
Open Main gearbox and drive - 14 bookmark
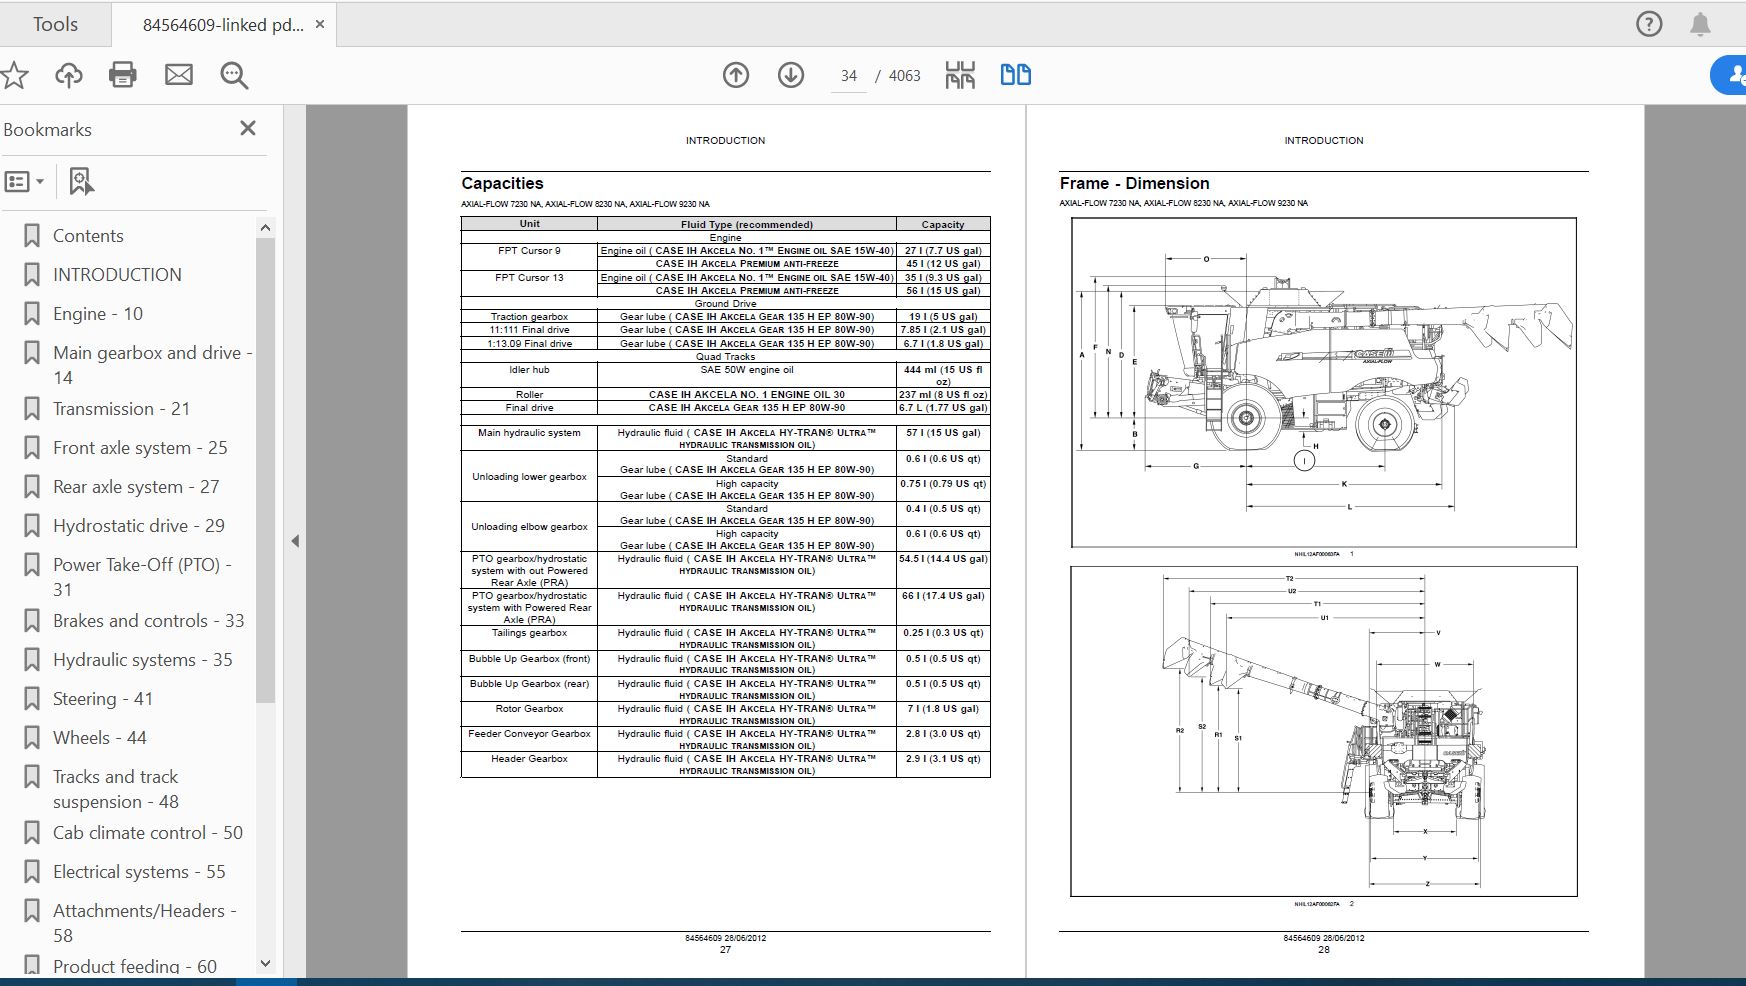152,365
